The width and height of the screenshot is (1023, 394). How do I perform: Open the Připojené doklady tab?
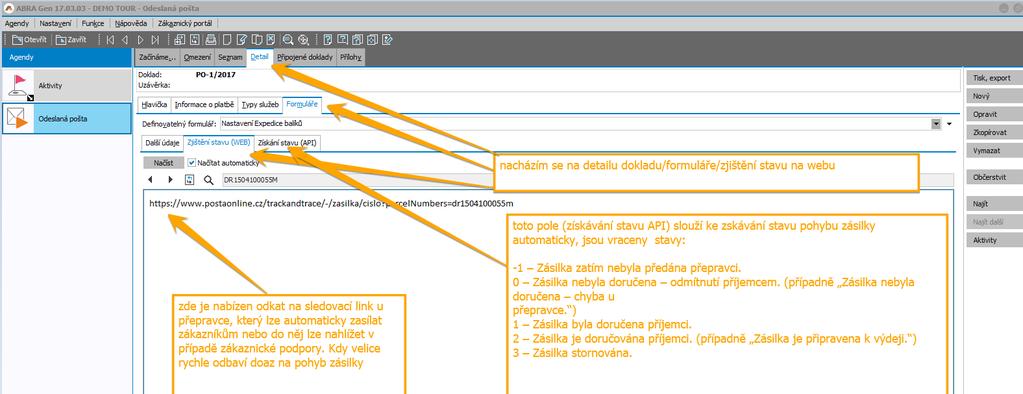[305, 57]
